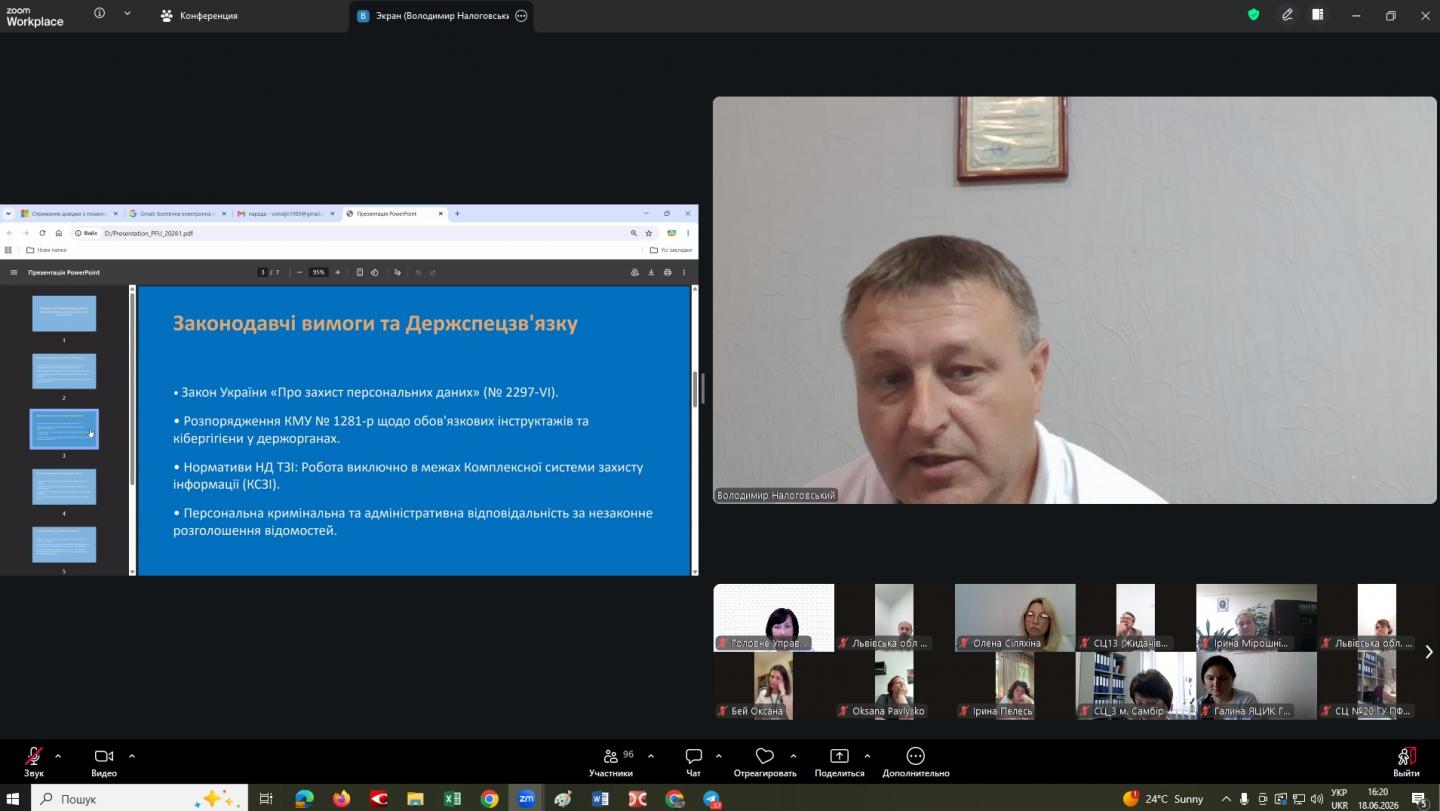Open the Дополнительно more options menu

click(915, 761)
